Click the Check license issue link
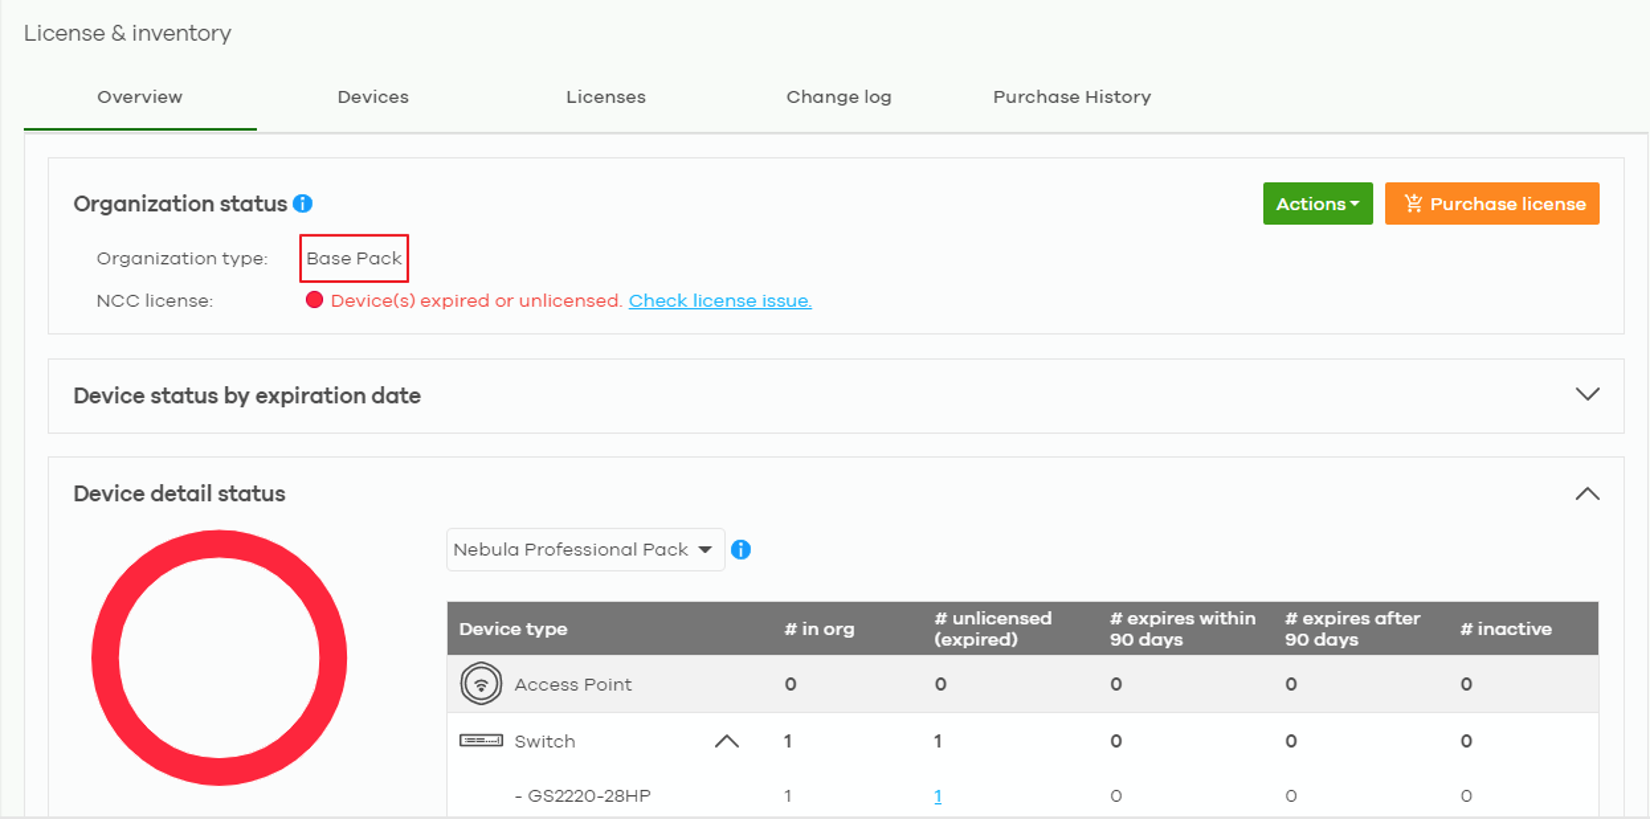Image resolution: width=1650 pixels, height=819 pixels. 720,301
